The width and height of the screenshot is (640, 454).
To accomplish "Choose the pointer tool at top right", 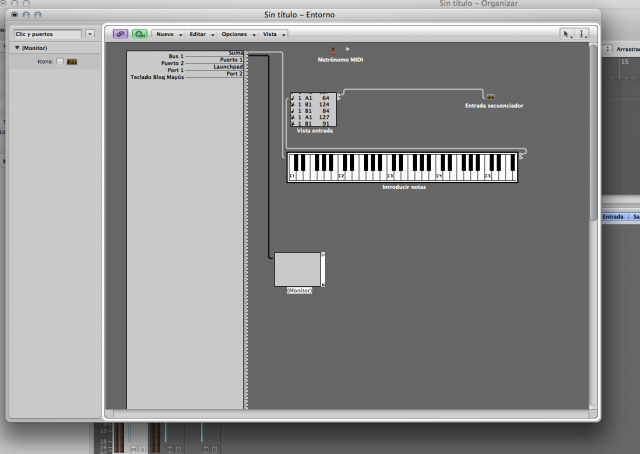I will pyautogui.click(x=567, y=34).
